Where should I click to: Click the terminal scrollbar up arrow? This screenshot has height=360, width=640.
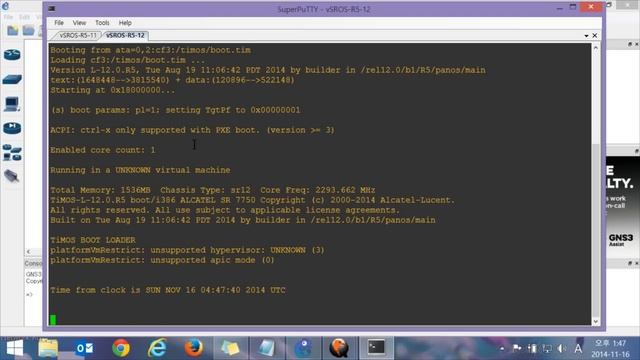click(x=596, y=48)
